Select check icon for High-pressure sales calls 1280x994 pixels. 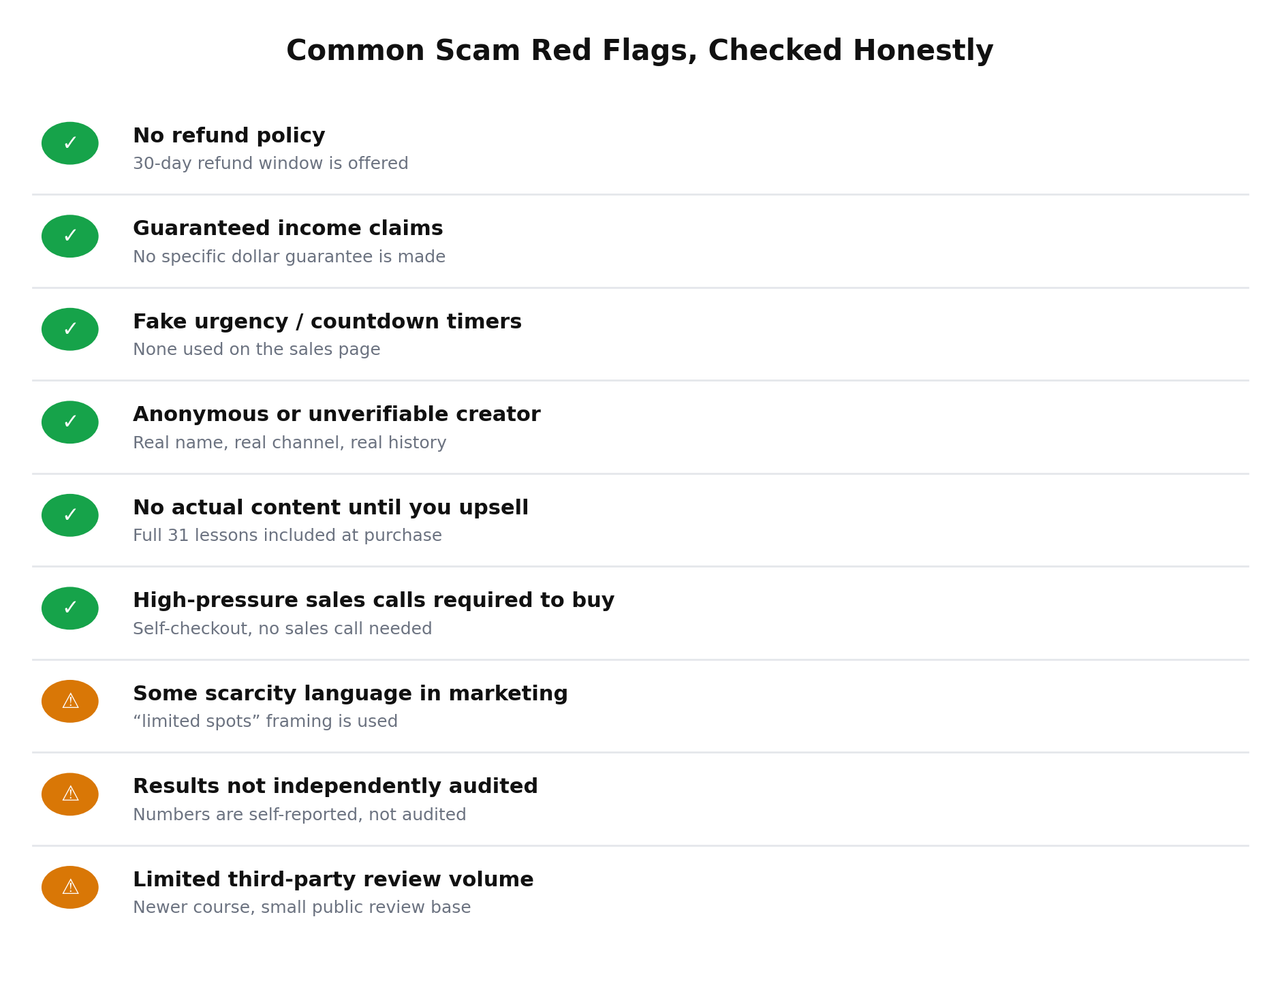70,608
